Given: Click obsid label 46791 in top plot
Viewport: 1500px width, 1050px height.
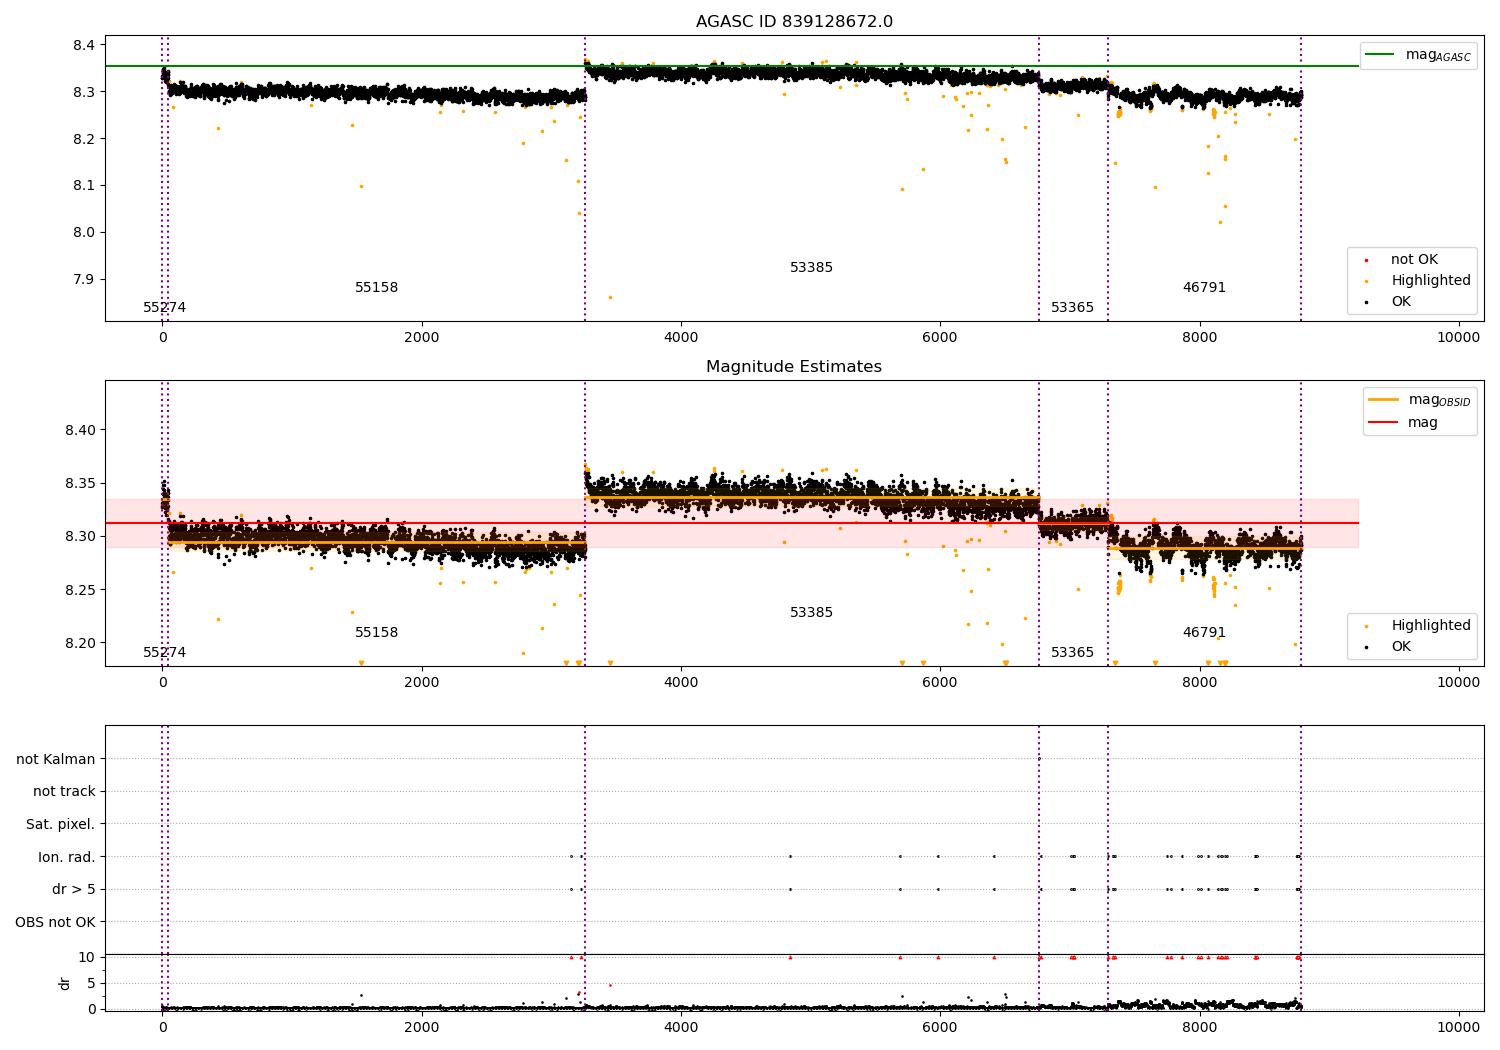Looking at the screenshot, I should tap(1204, 288).
